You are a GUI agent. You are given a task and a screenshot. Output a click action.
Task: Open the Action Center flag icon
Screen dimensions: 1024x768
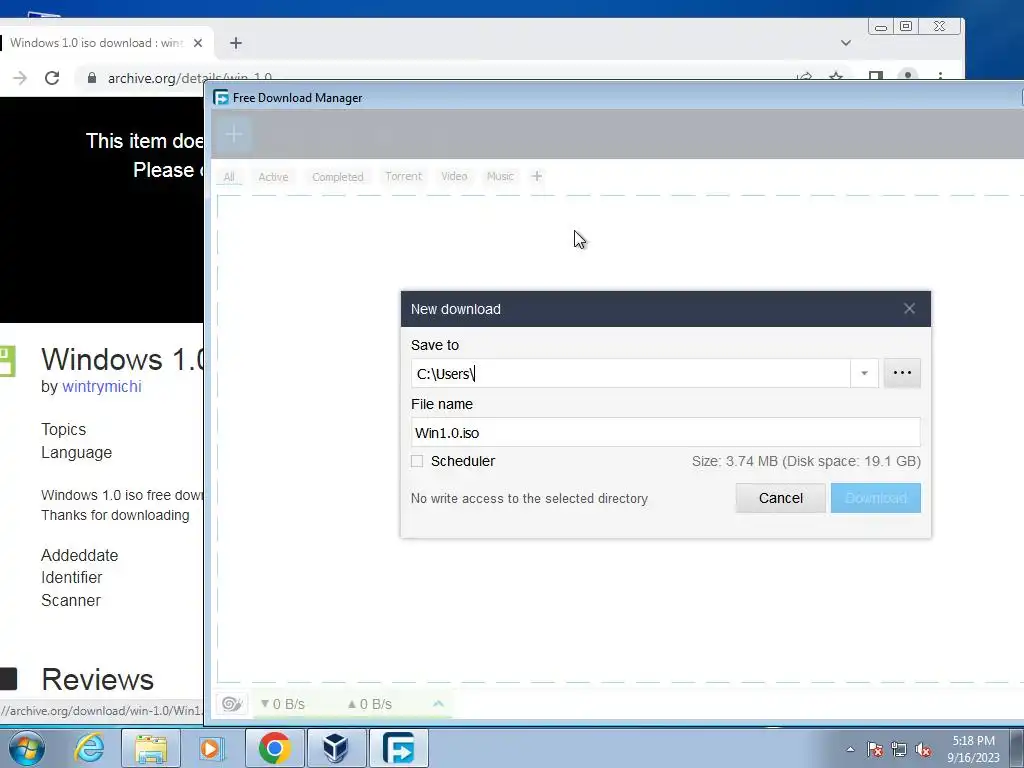(x=875, y=749)
